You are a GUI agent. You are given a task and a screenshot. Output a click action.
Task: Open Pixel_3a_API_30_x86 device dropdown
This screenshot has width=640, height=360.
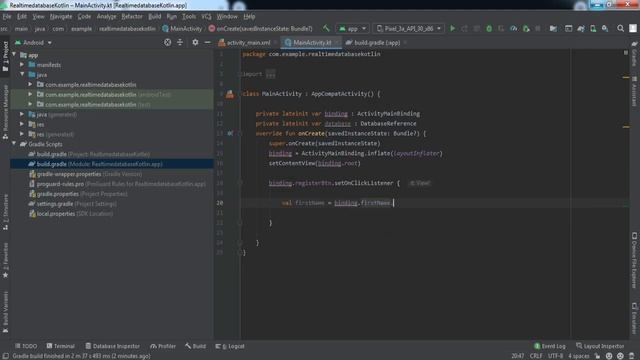pyautogui.click(x=409, y=29)
